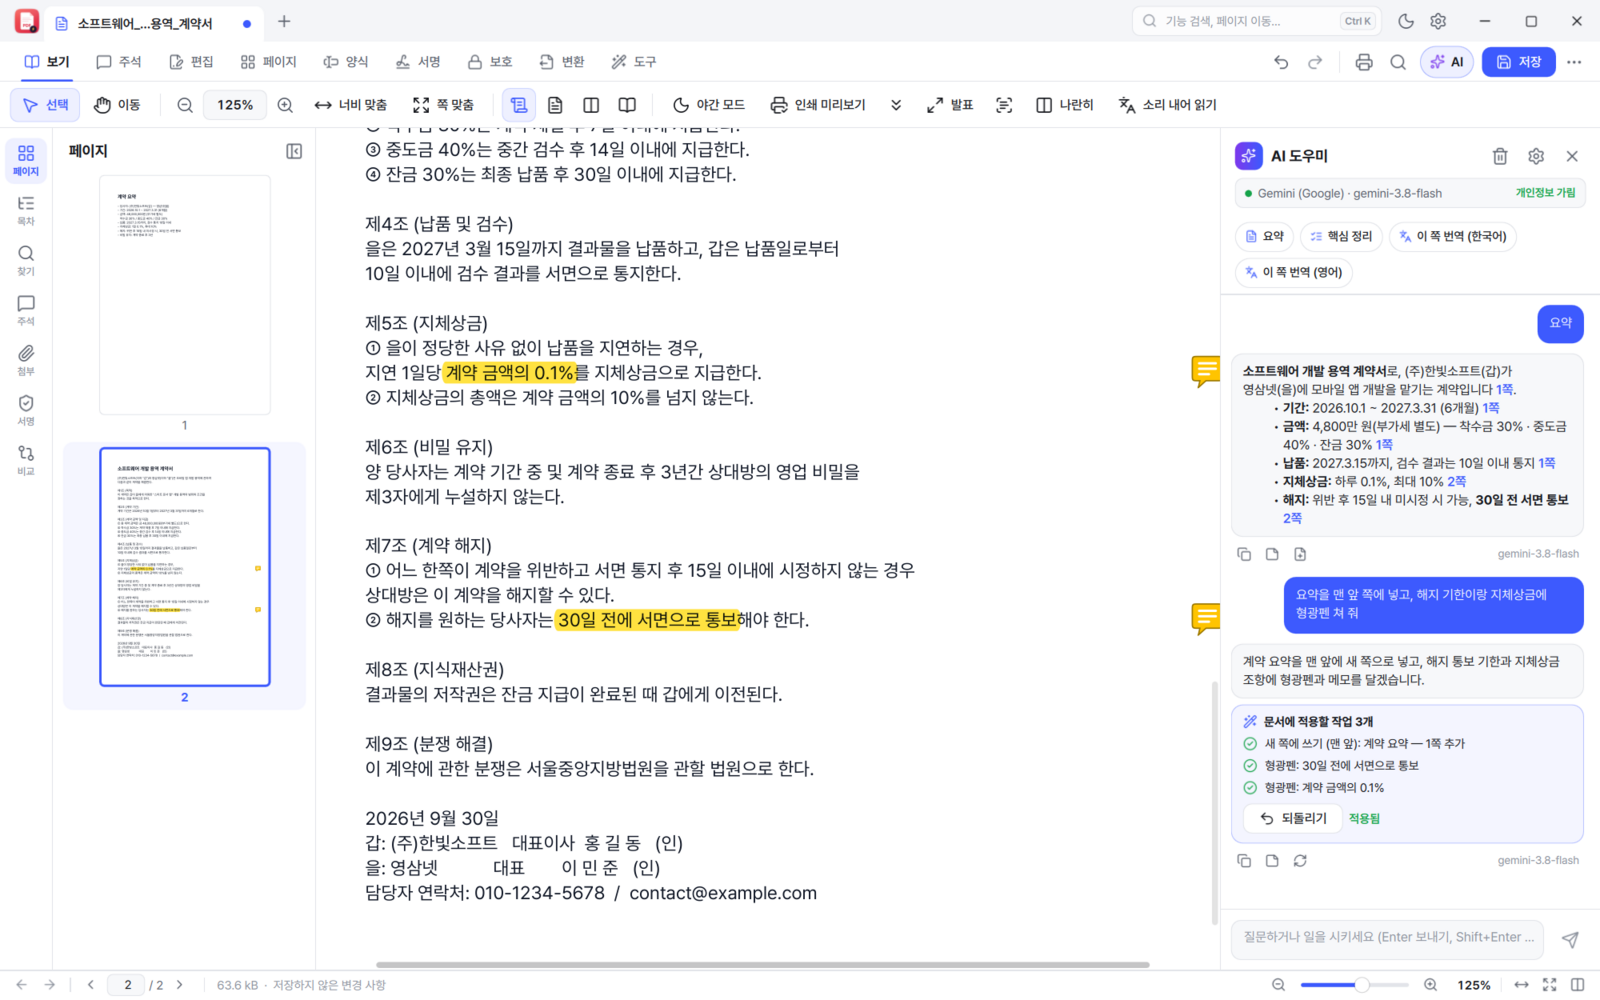
Task: Open the 비교 compare sidebar panel
Action: [26, 460]
